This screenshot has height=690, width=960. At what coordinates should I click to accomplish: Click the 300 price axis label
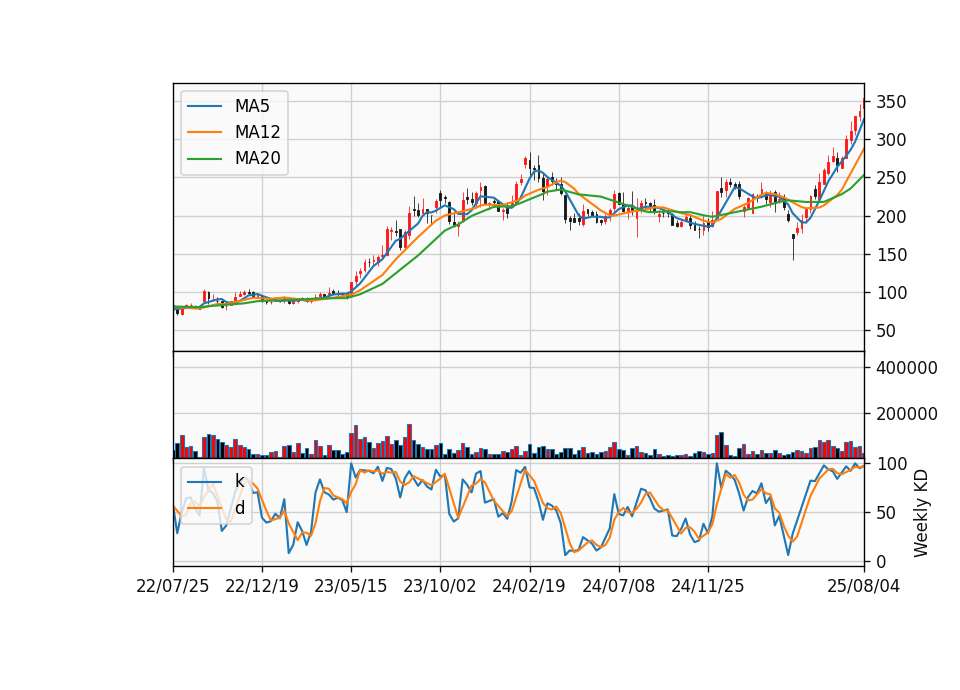891,140
